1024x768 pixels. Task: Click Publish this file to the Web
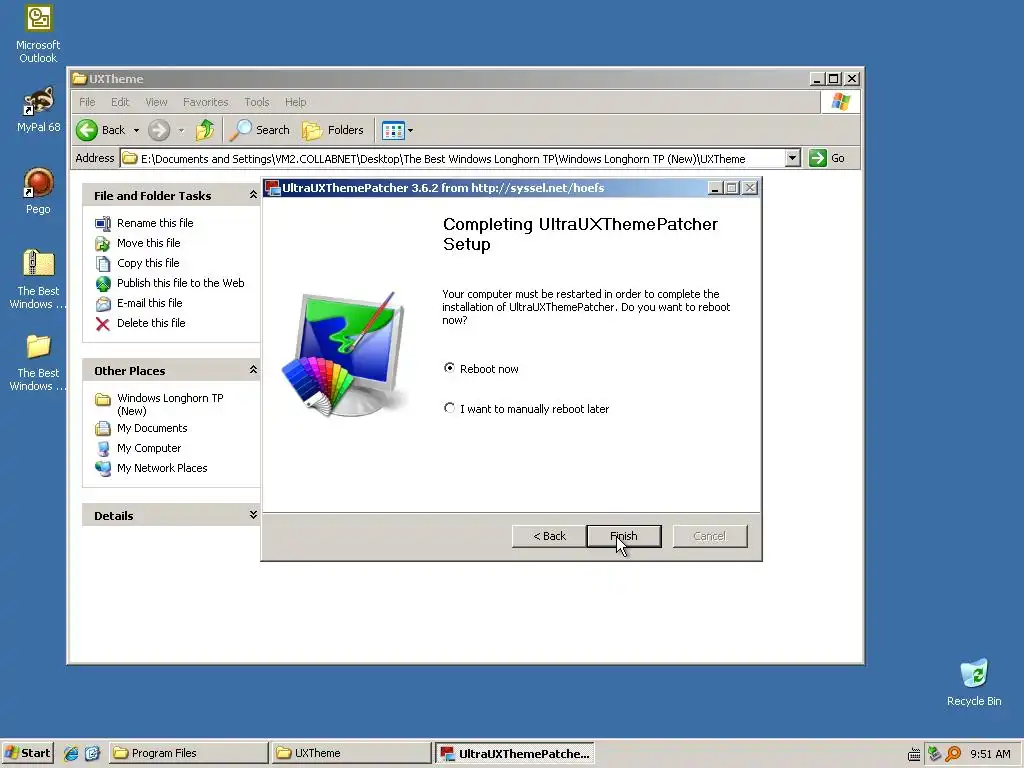180,283
